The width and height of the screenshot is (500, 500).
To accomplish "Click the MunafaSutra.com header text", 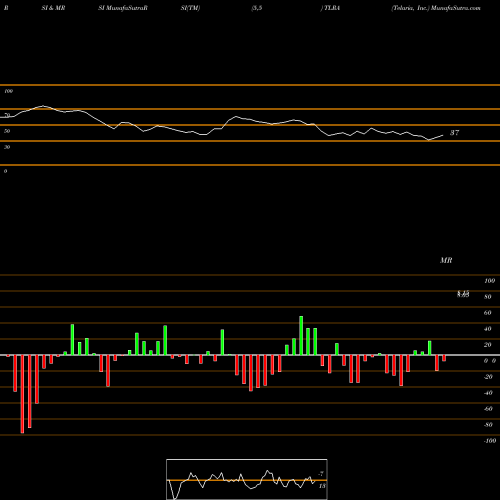I will coord(456,8).
